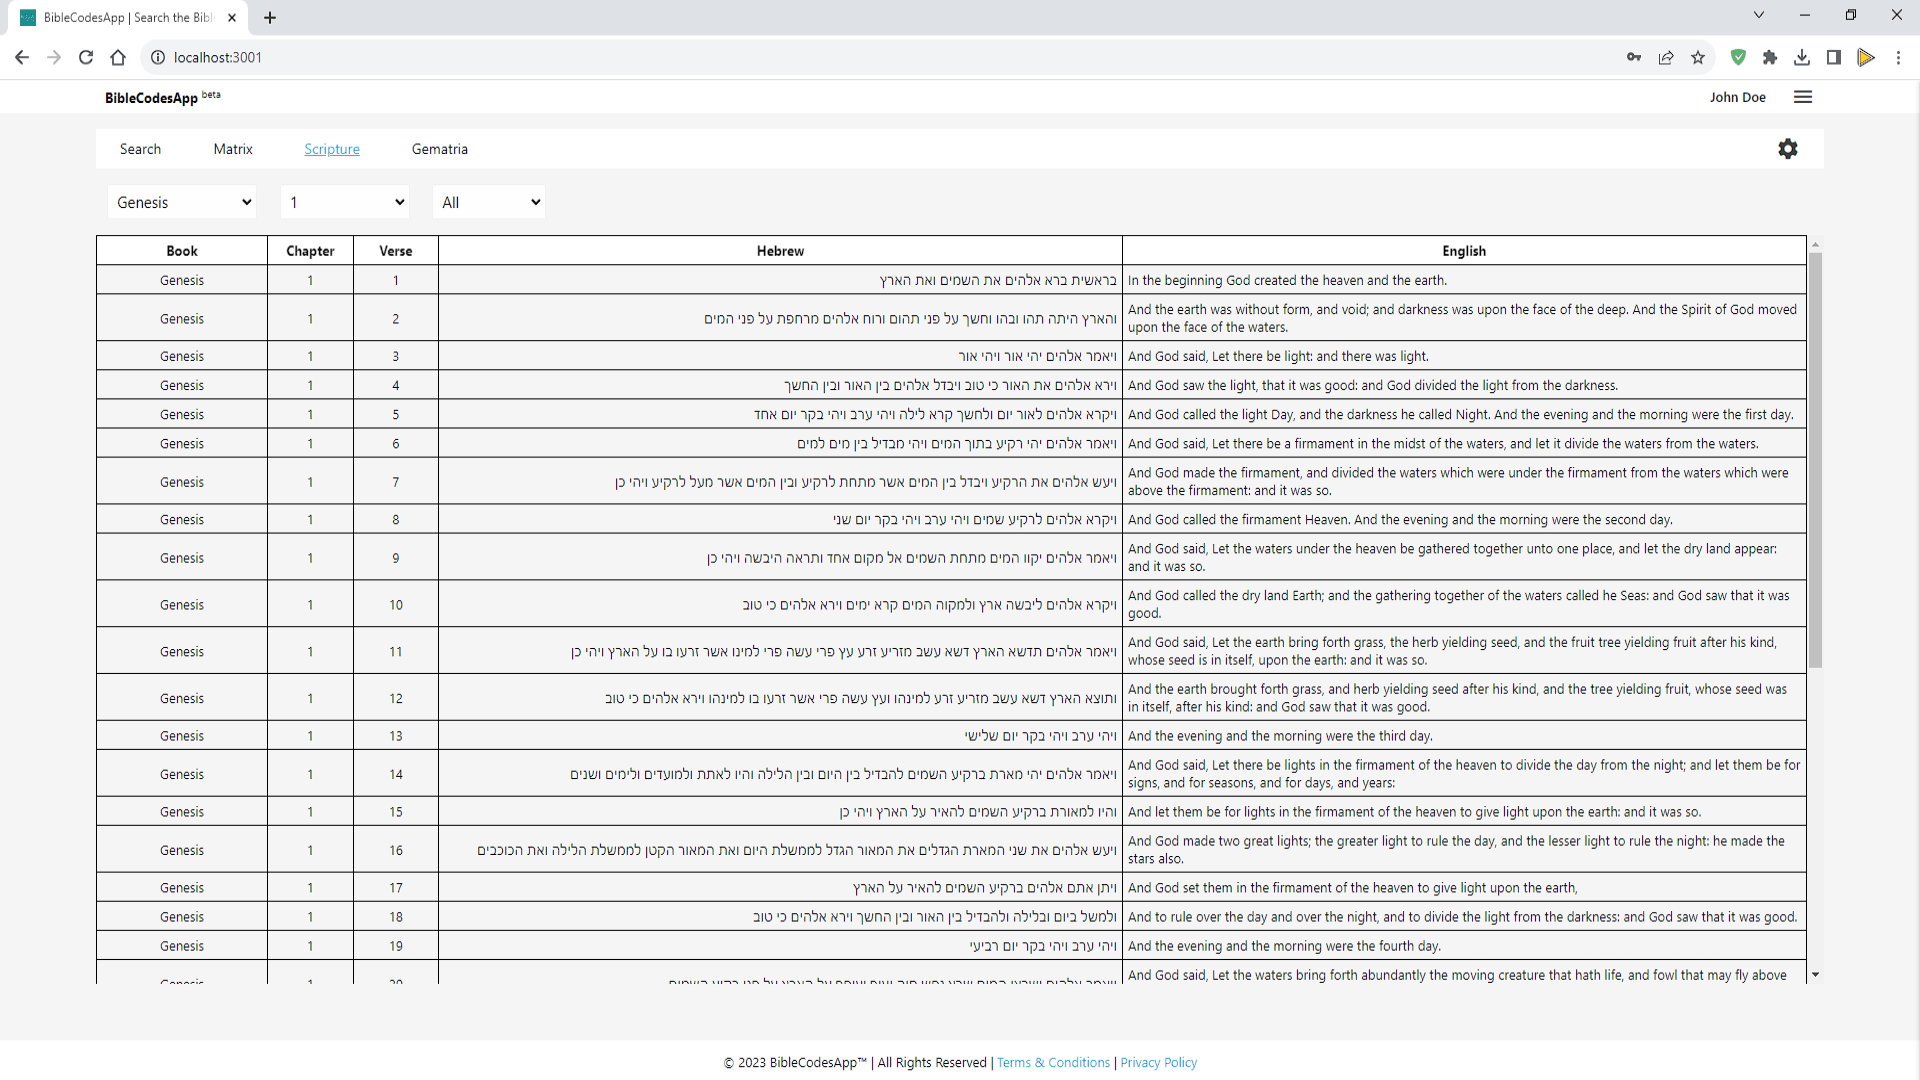This screenshot has height=1080, width=1920.
Task: Click the share page icon
Action: point(1666,57)
